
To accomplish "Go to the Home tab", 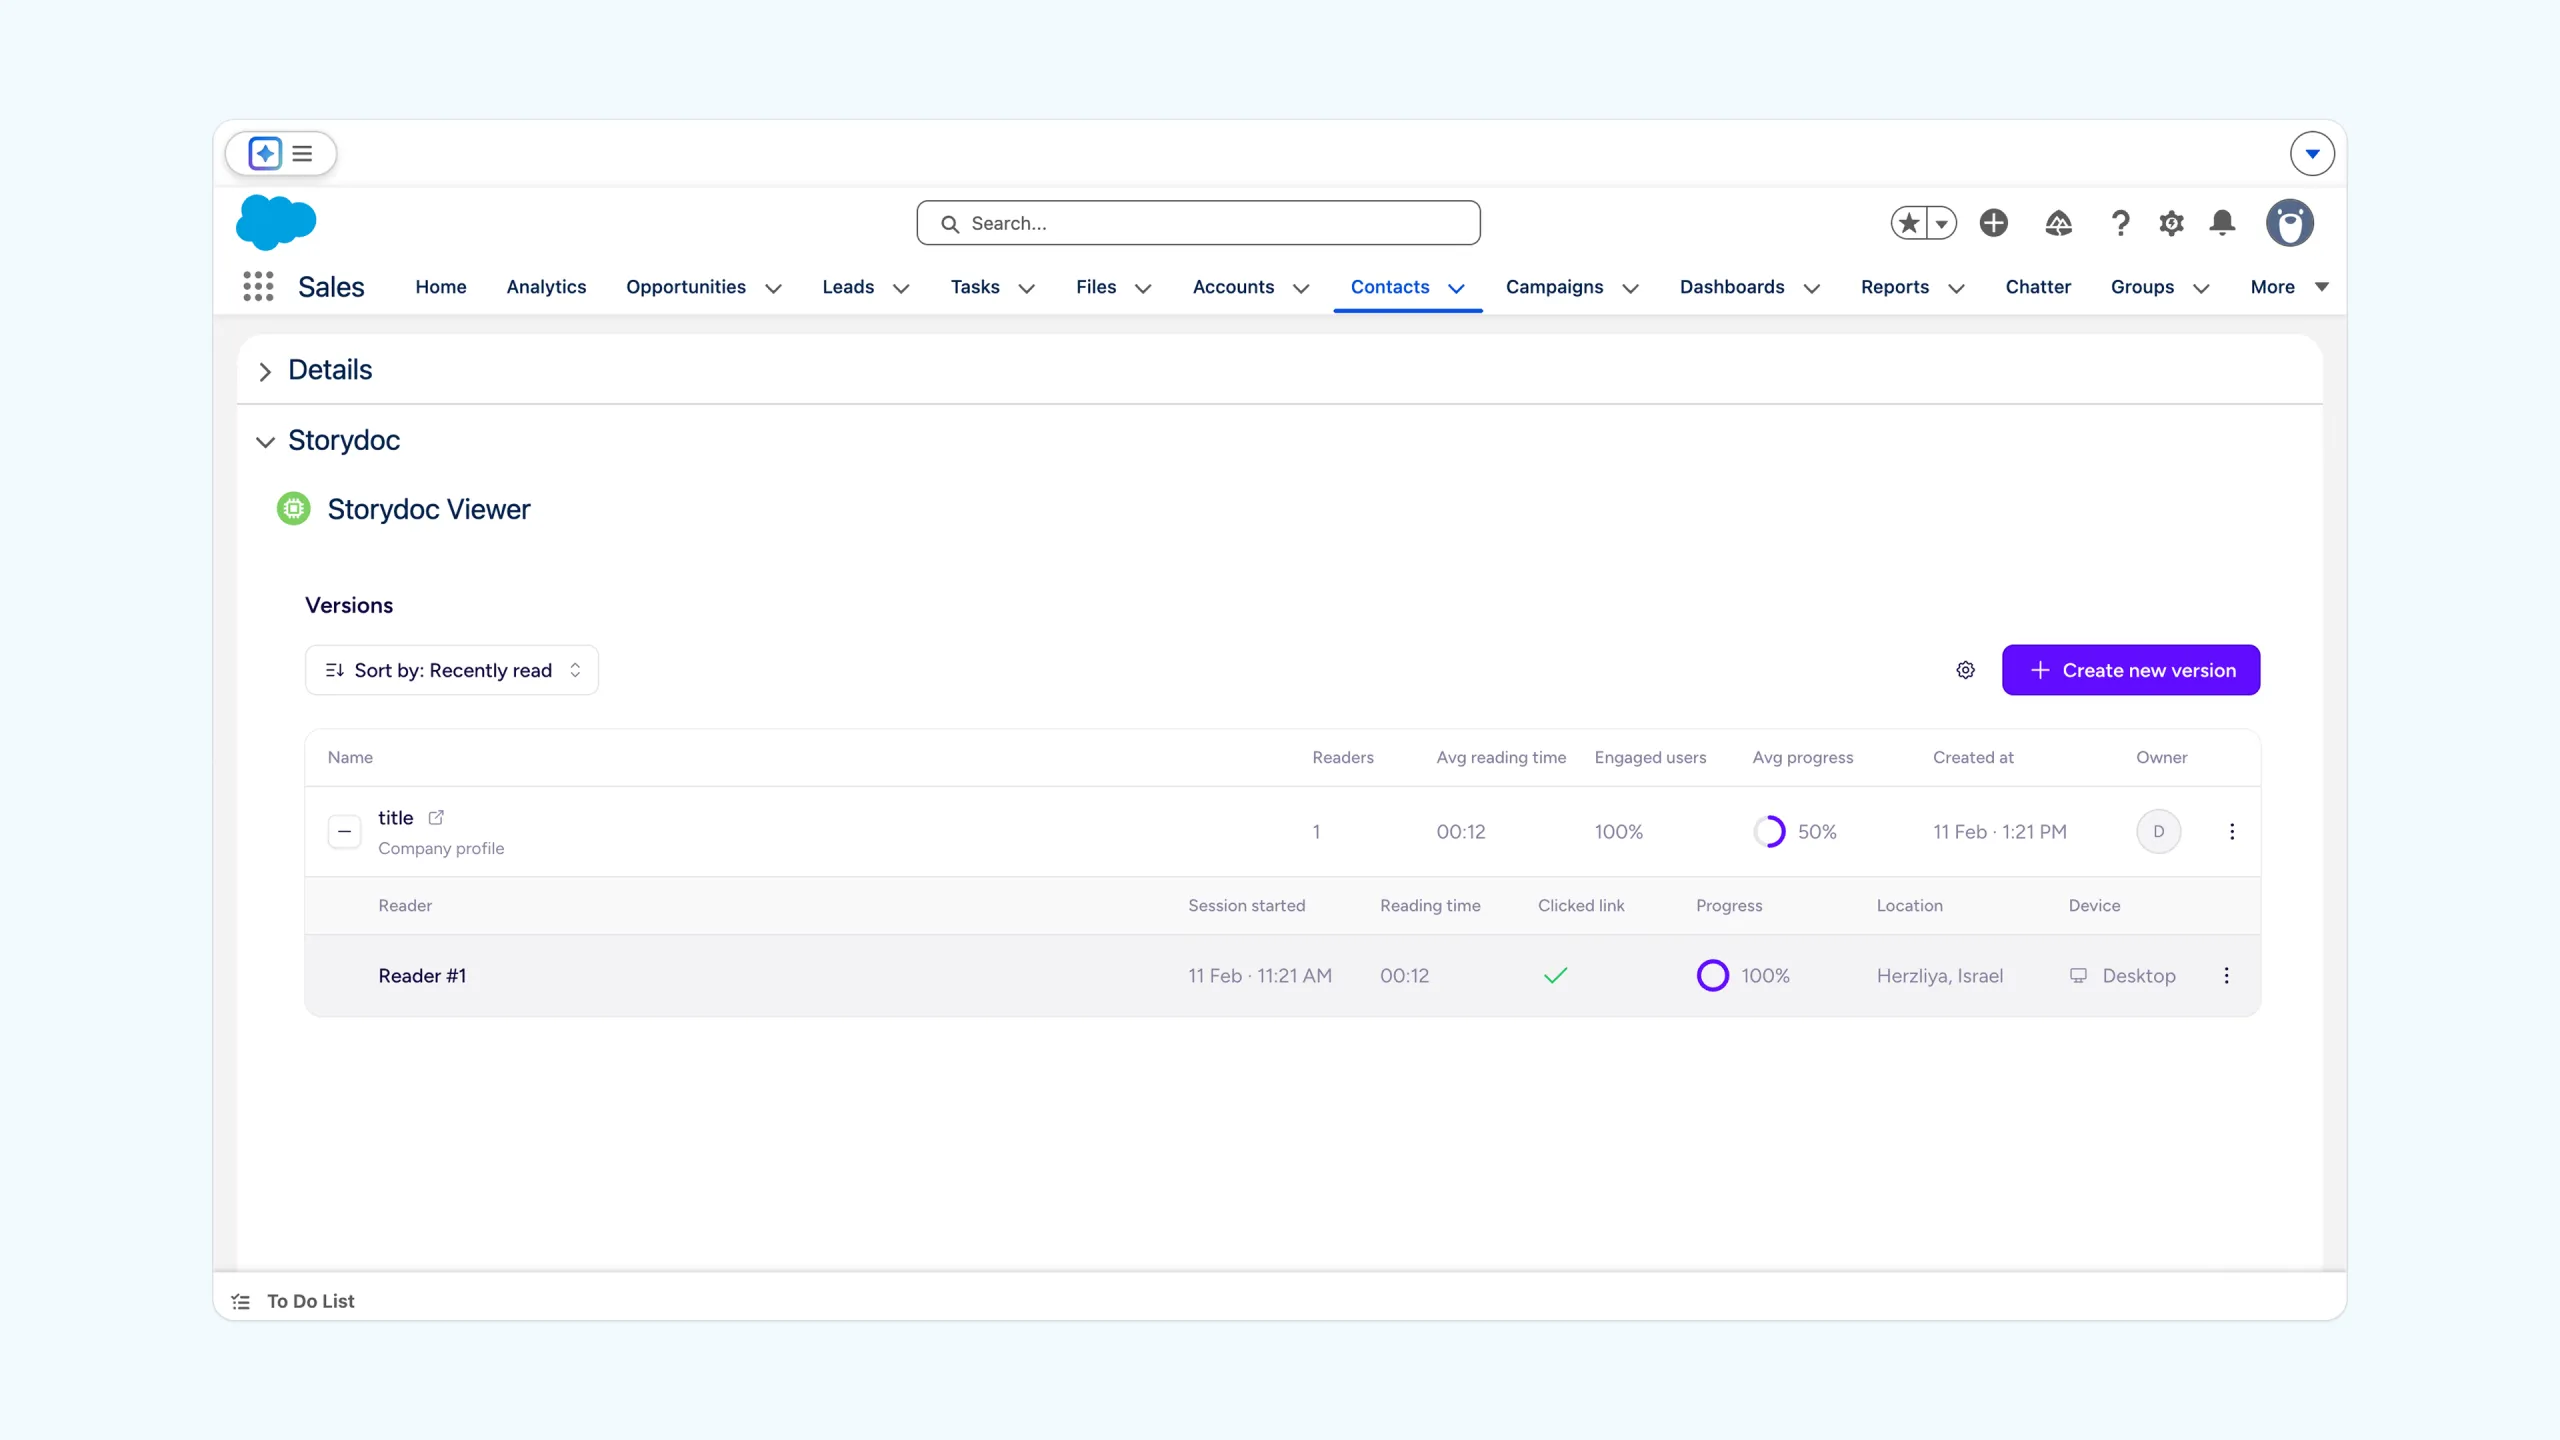I will click(x=441, y=287).
